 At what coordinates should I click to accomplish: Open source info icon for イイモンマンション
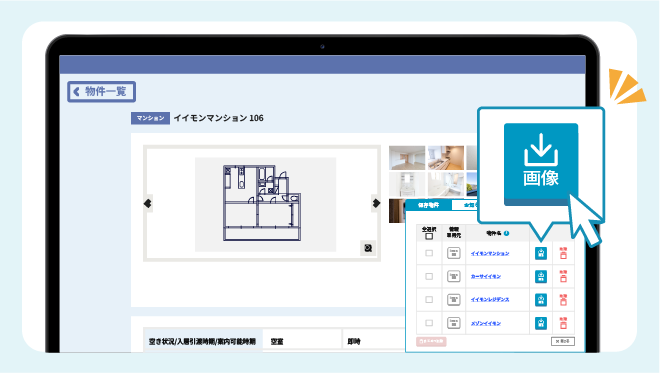453,253
